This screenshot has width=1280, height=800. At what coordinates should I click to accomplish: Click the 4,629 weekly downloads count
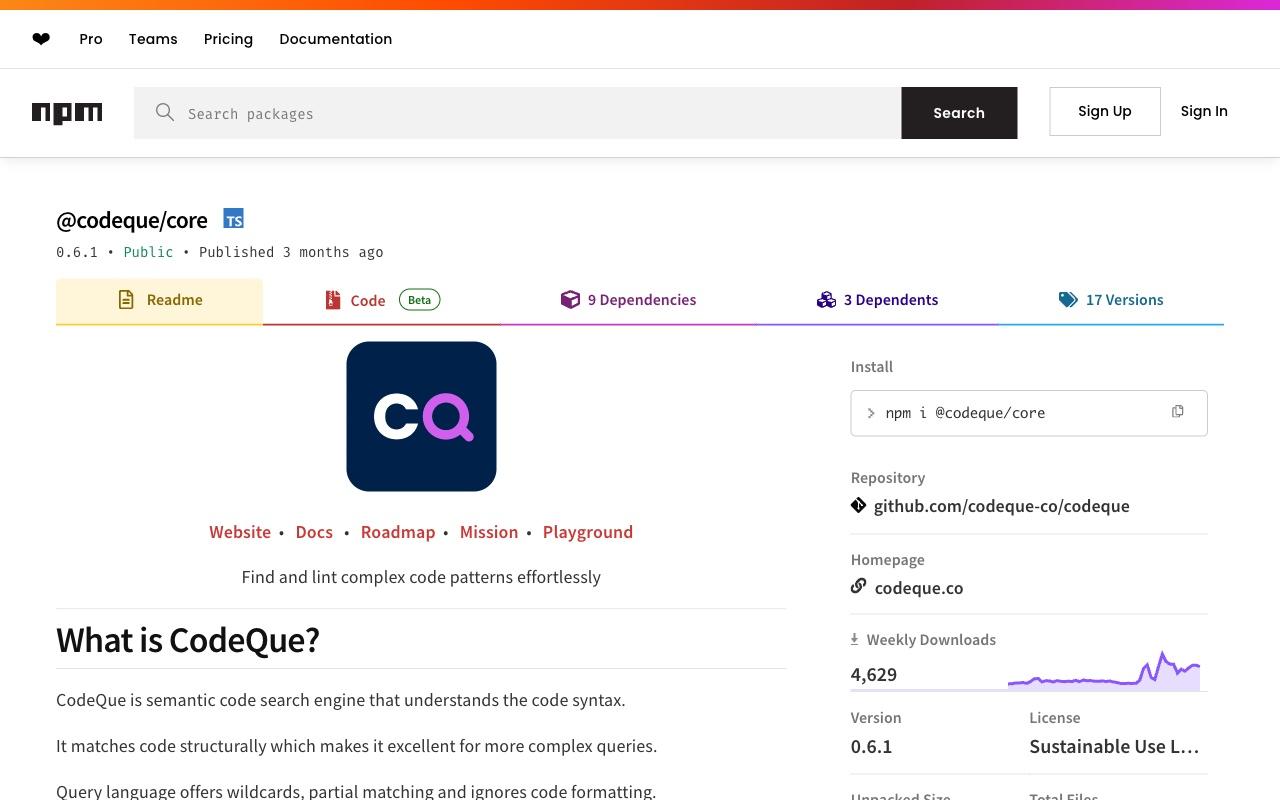pos(874,674)
